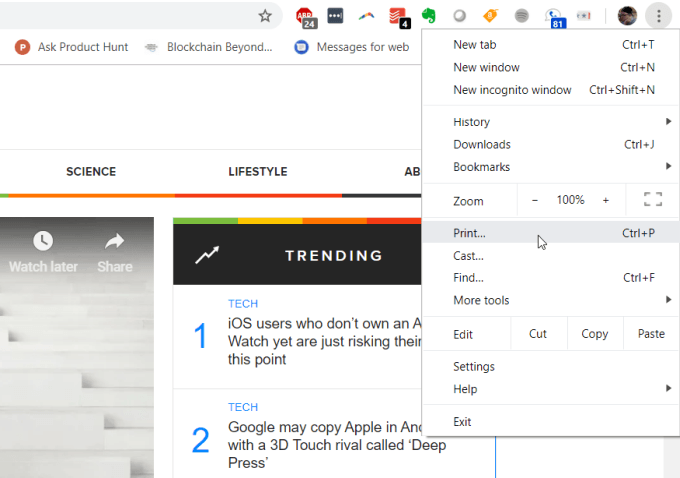Open the Google Deep Press article
This screenshot has height=478, width=680.
click(337, 445)
